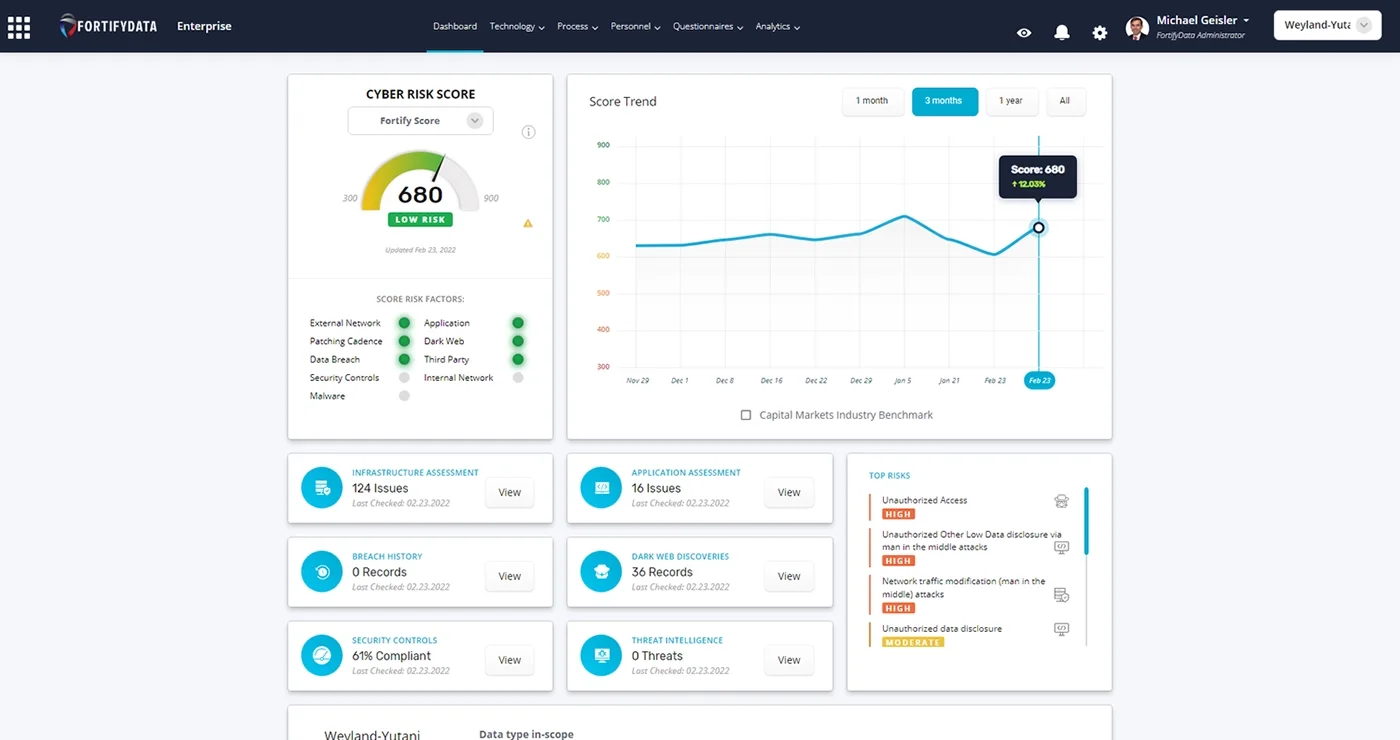Select the 1 year trend range
The height and width of the screenshot is (740, 1400).
[x=1011, y=101]
